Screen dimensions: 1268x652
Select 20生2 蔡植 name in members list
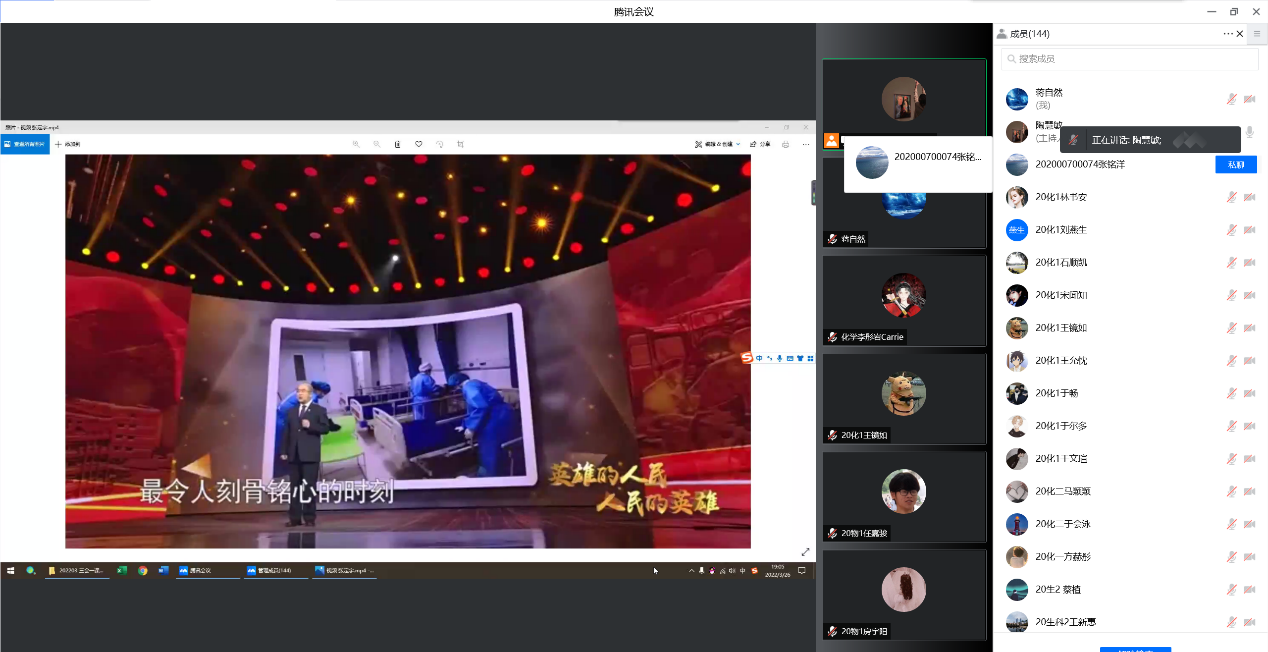1060,589
